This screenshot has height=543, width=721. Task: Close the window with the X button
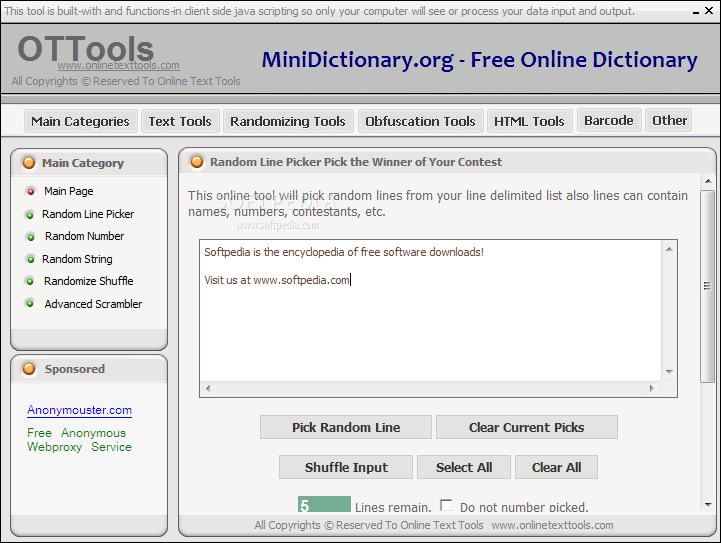pos(709,10)
